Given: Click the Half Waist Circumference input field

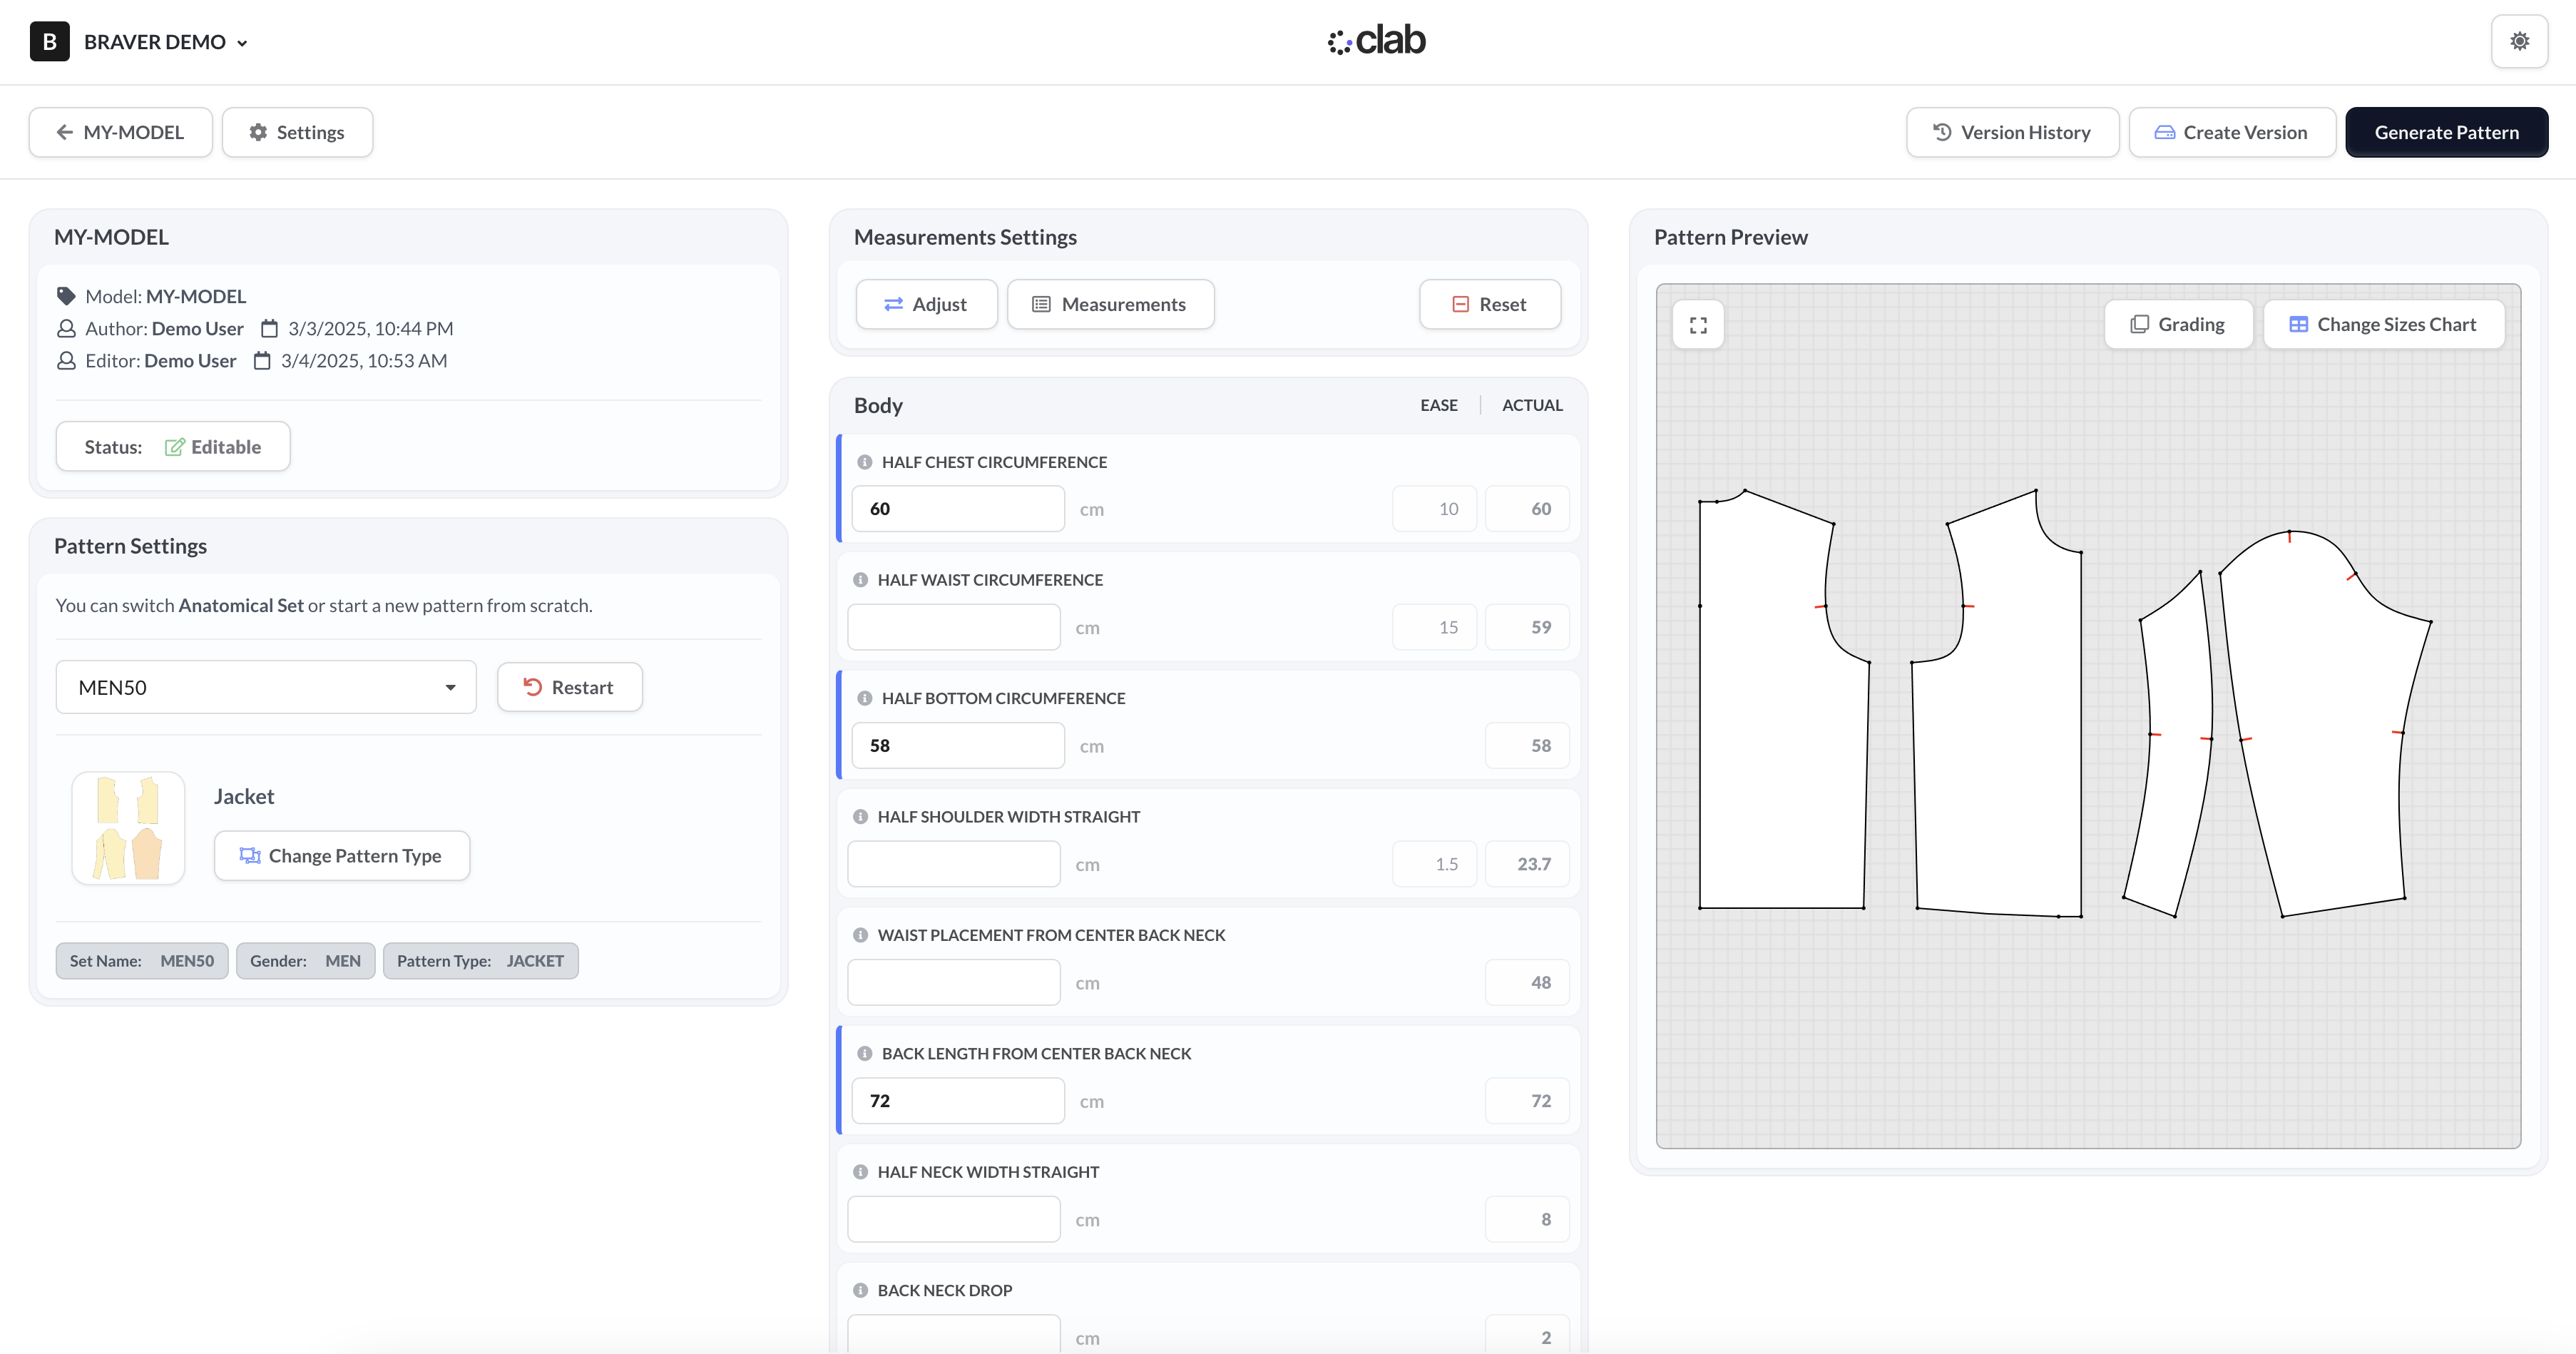Looking at the screenshot, I should pos(953,627).
